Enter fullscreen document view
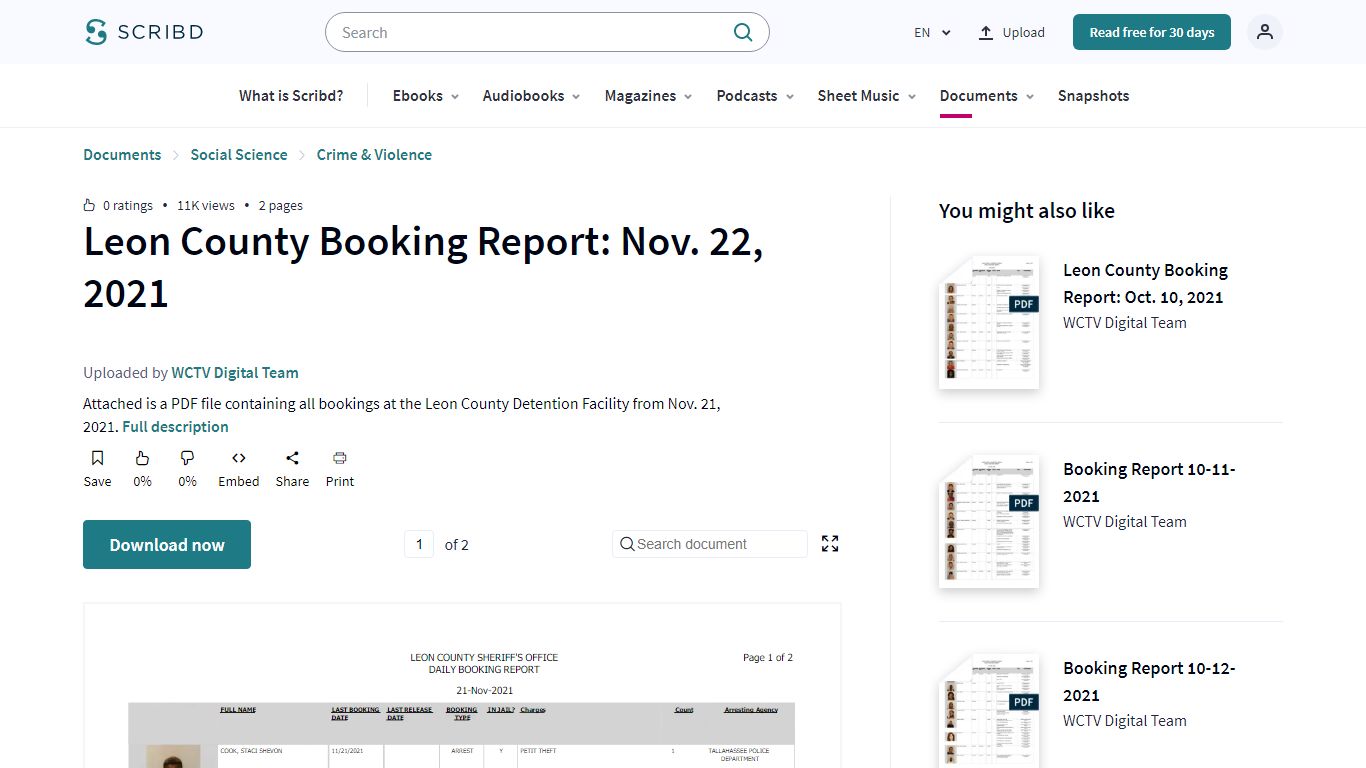 click(830, 544)
